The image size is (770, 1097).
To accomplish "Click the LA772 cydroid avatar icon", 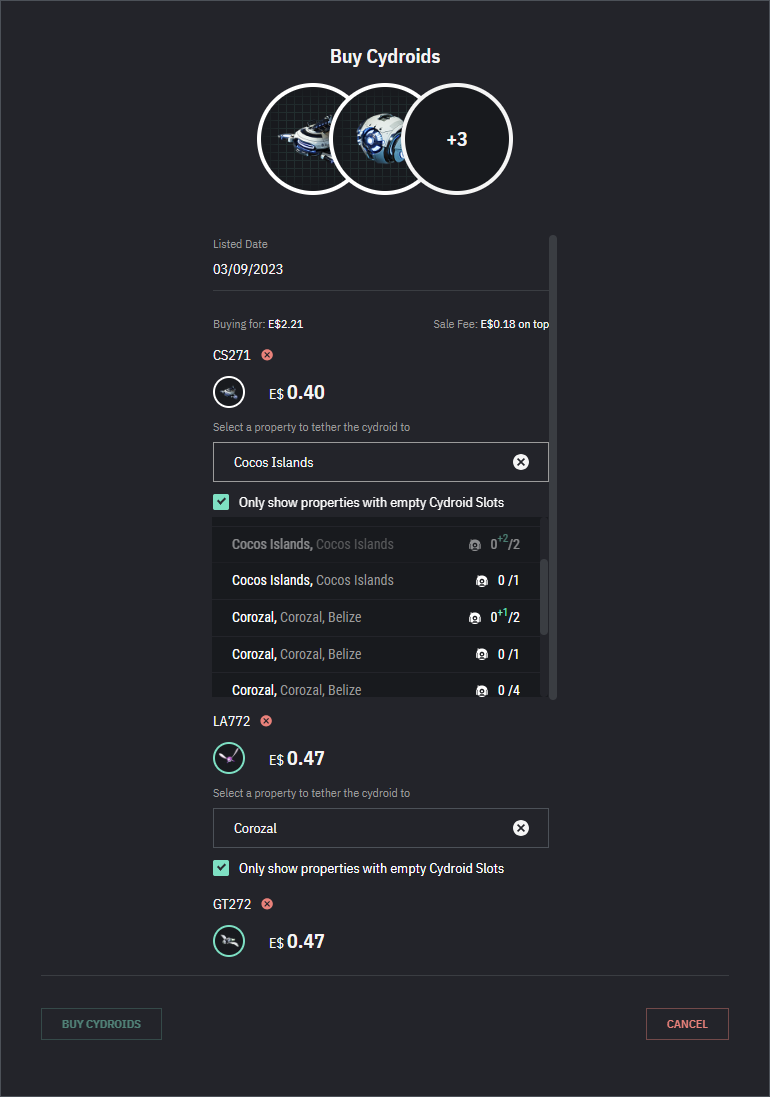I will 229,758.
